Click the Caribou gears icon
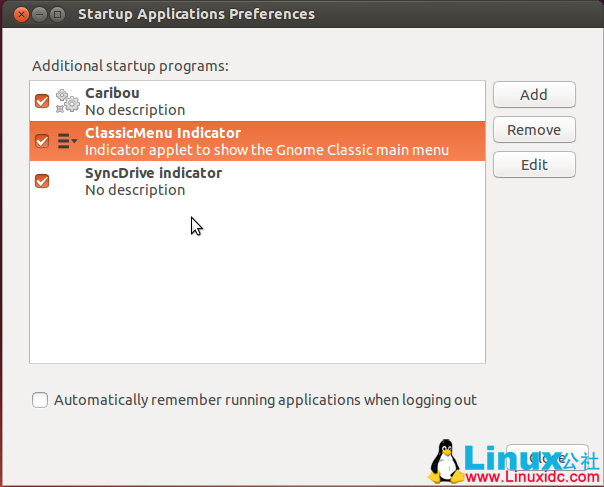 [x=67, y=101]
